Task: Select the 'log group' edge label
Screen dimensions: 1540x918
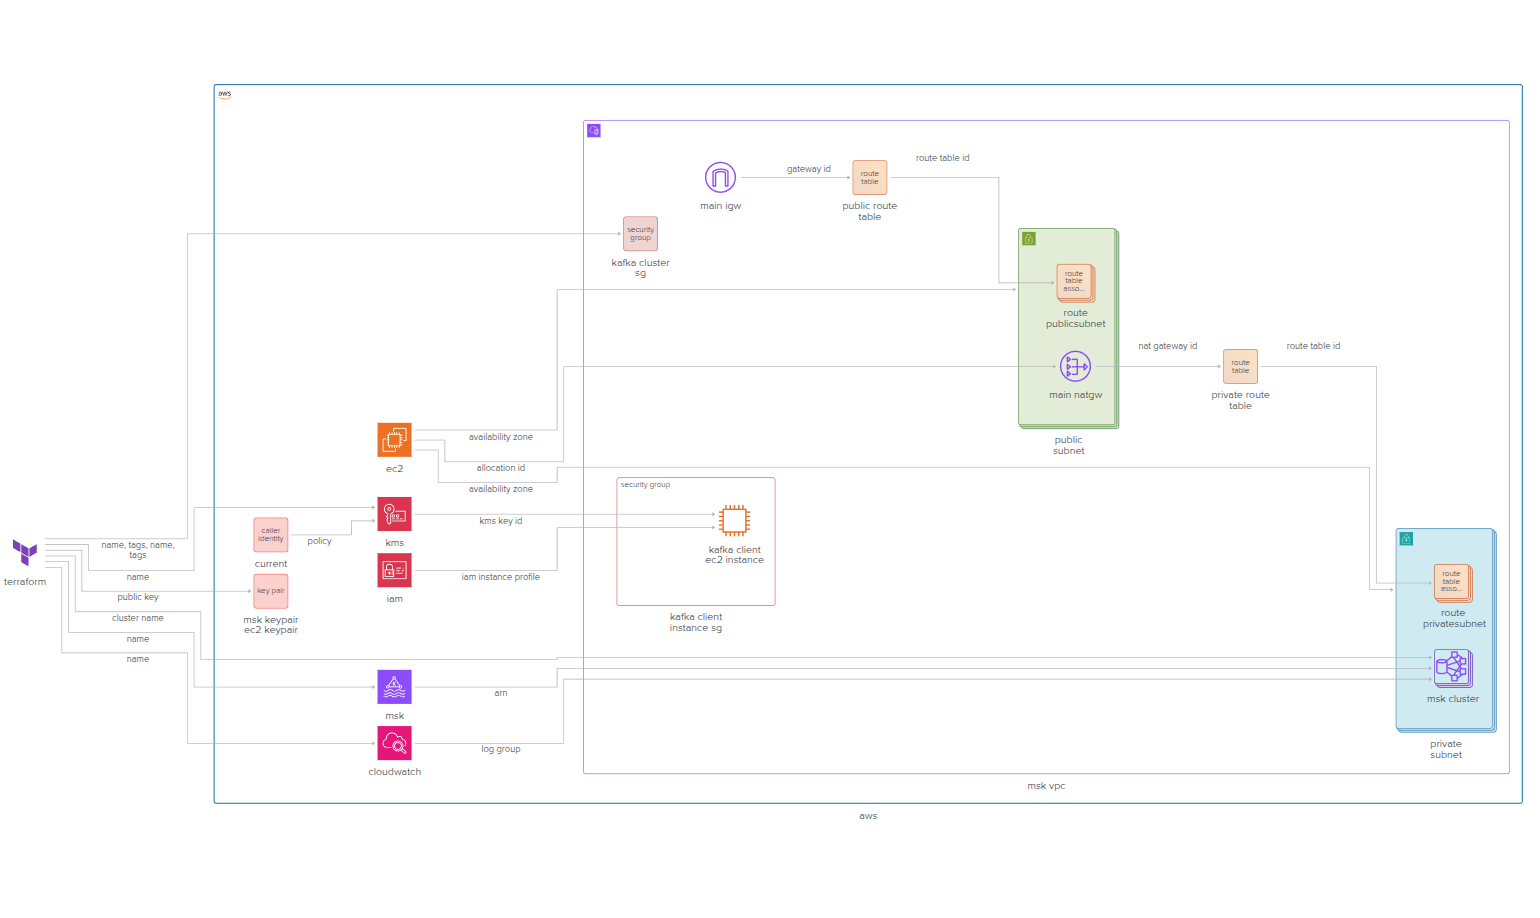Action: point(500,749)
